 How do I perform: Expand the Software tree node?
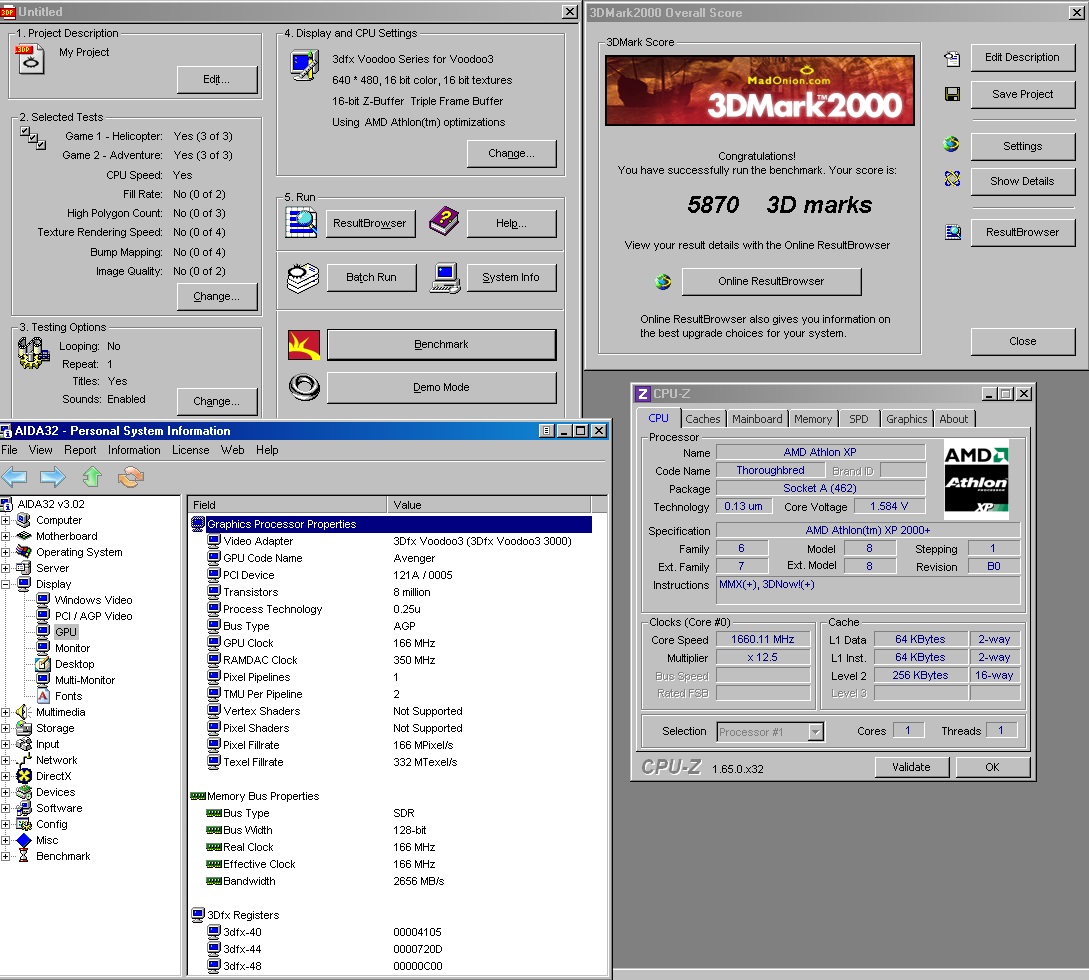tap(6, 808)
